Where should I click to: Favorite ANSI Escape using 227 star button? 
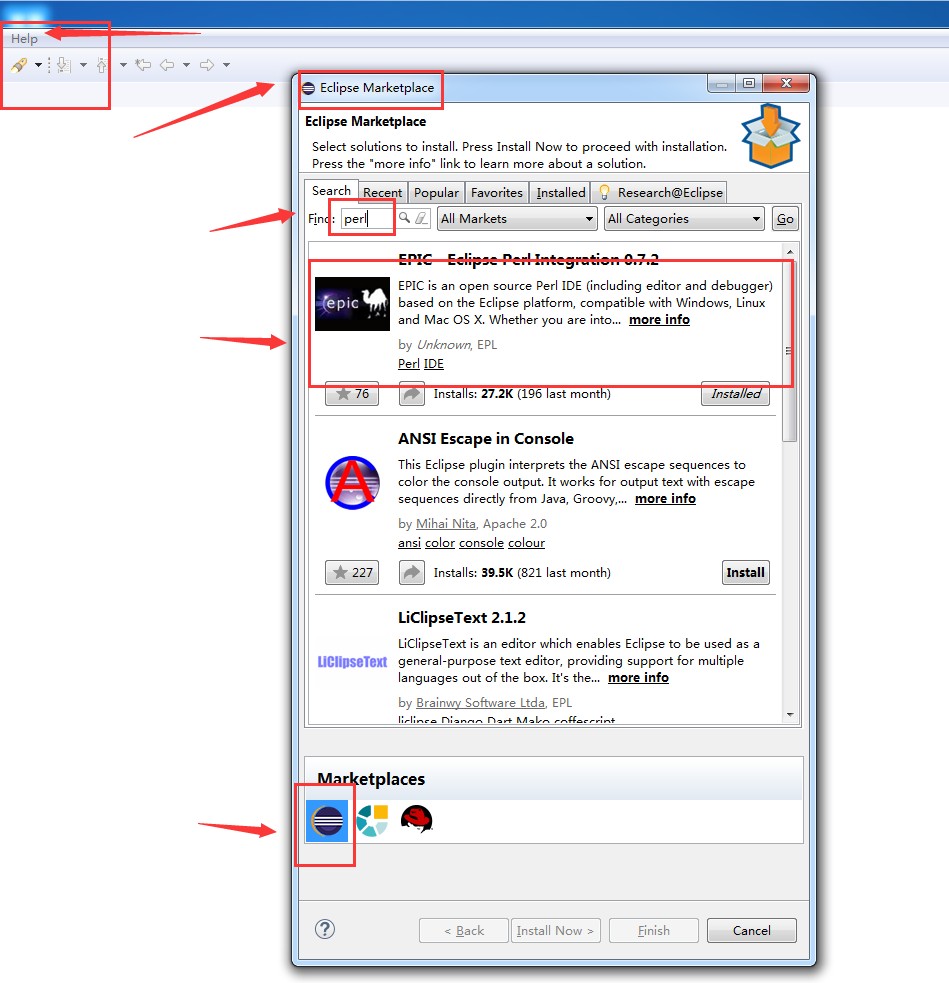pos(352,572)
